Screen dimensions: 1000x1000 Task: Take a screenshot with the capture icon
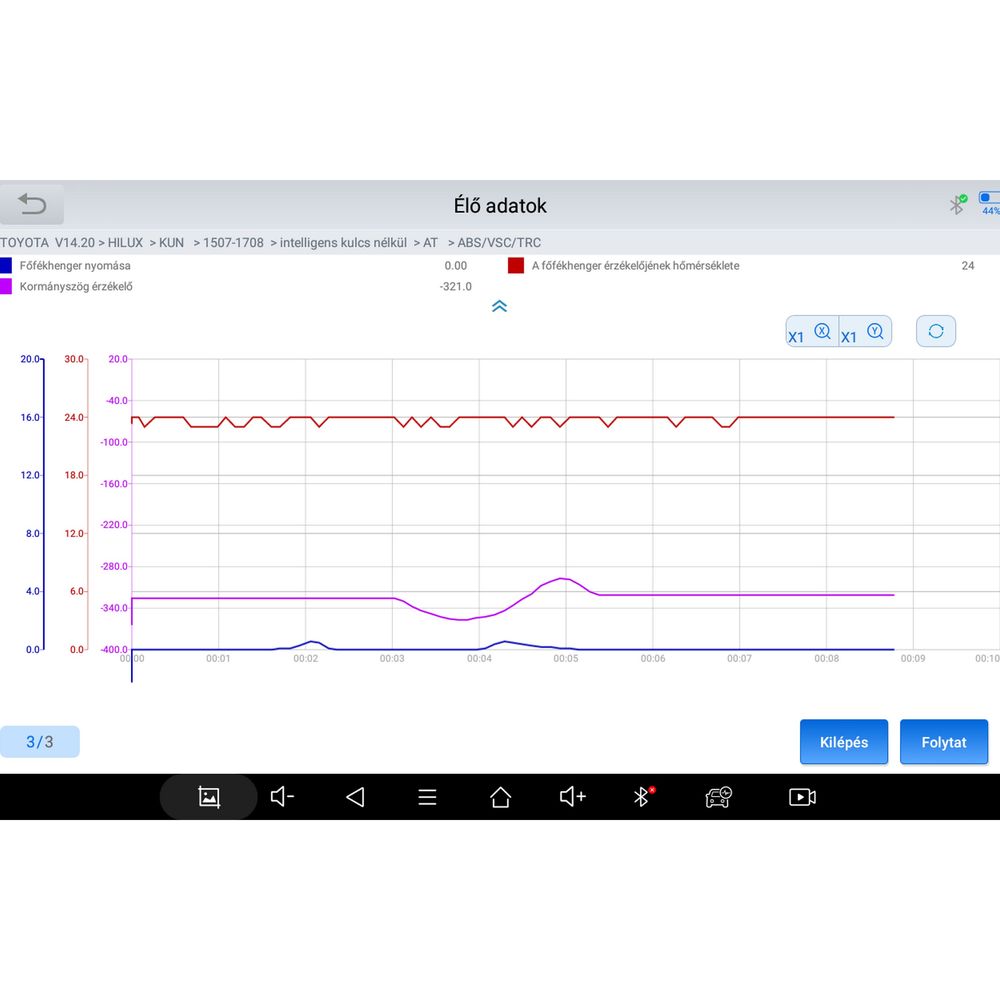209,797
